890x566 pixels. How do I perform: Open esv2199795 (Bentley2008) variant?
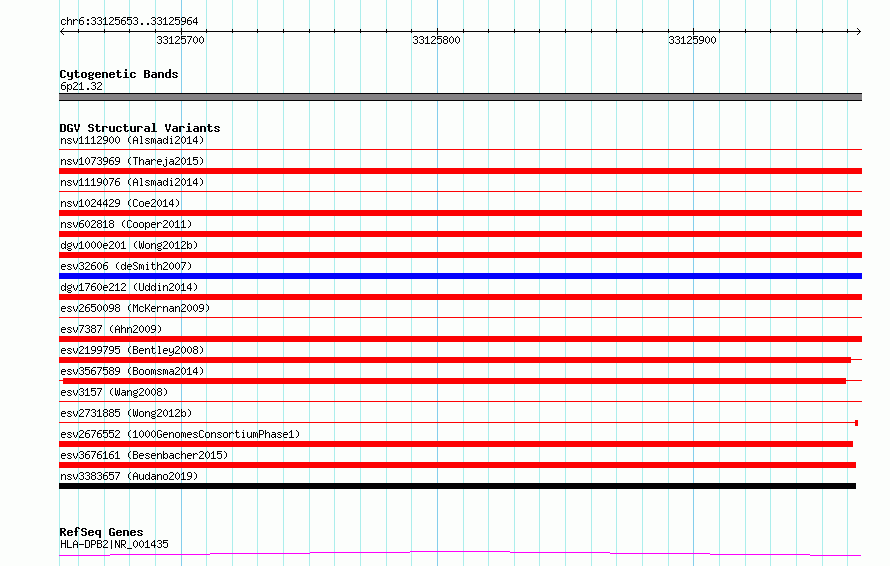click(x=132, y=350)
